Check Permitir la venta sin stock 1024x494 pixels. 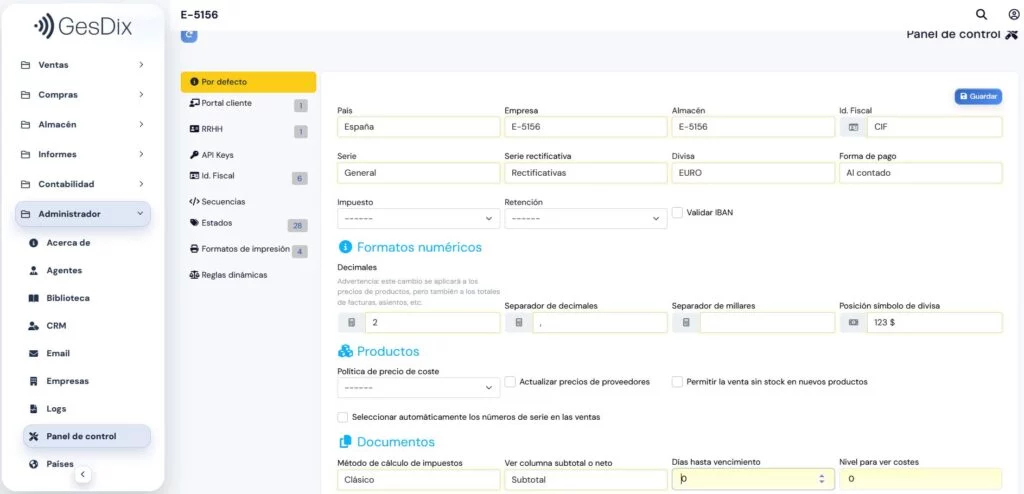677,382
